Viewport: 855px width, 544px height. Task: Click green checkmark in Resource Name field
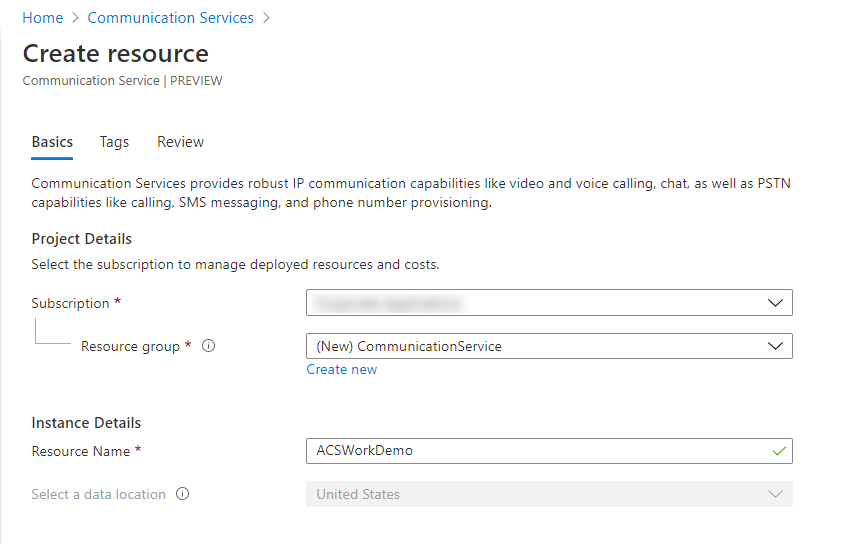pyautogui.click(x=779, y=451)
